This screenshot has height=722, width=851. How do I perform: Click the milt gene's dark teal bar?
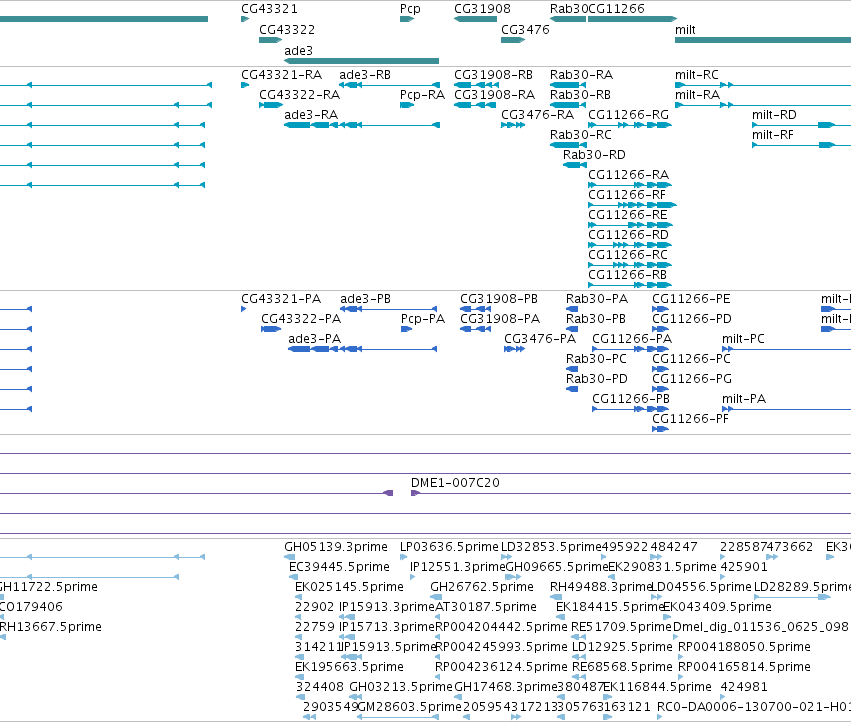pos(763,40)
